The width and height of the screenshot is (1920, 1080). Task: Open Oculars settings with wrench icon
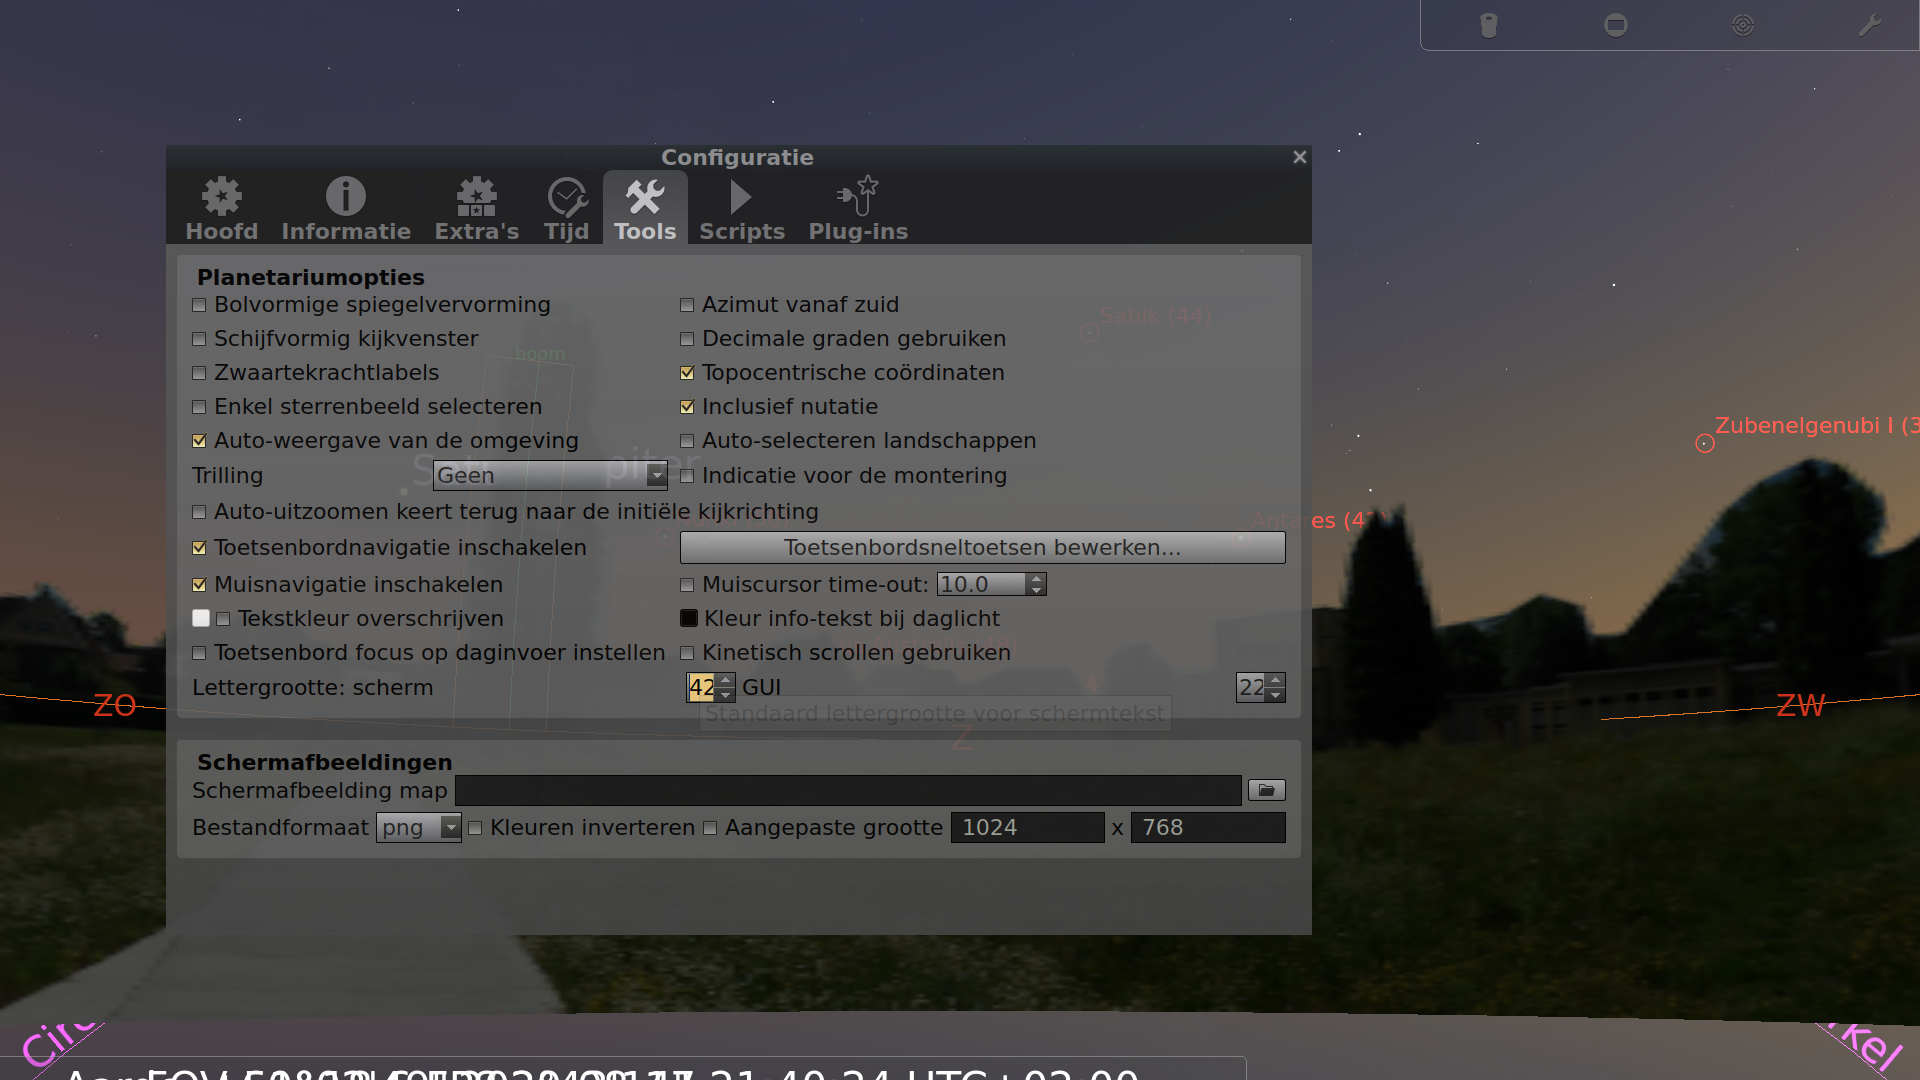(x=1869, y=25)
